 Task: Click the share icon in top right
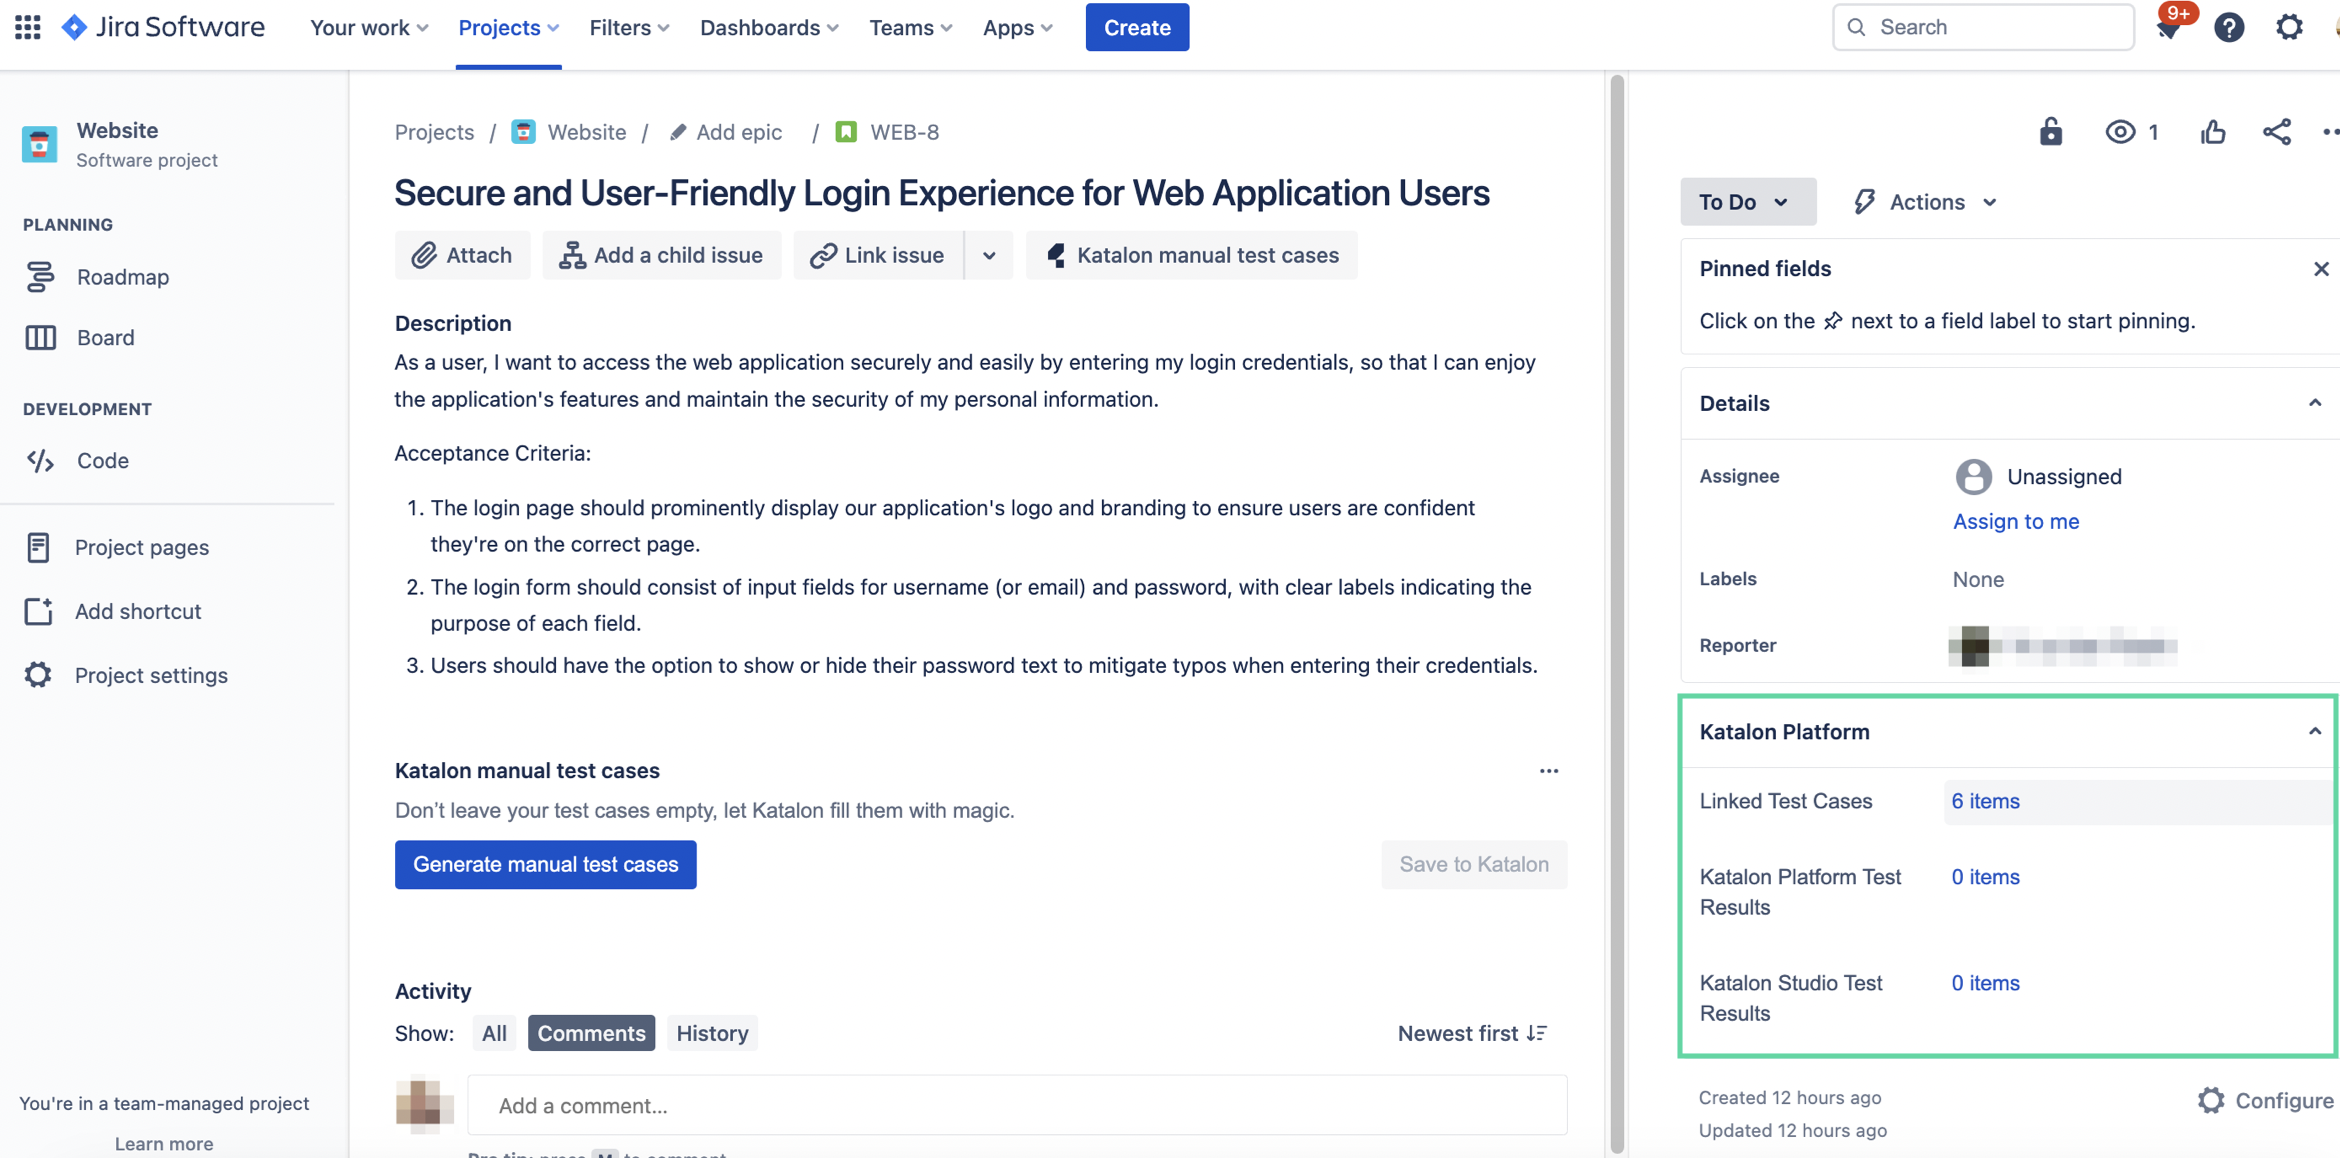[x=2274, y=131]
